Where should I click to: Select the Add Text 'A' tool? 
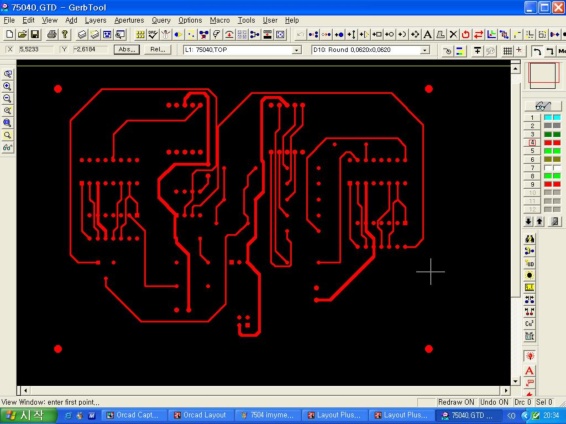428,34
